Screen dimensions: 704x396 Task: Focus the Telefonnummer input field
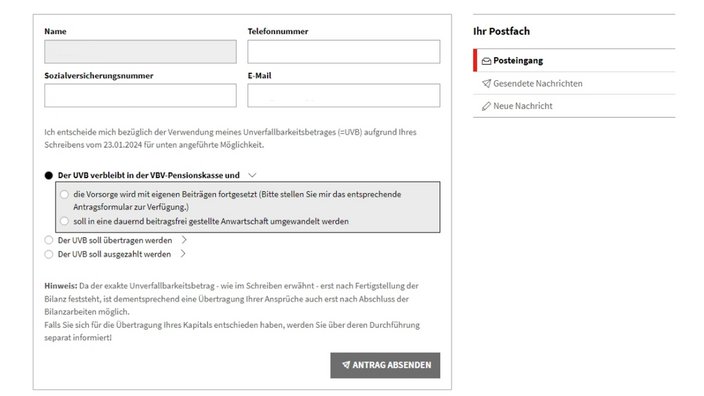click(x=343, y=52)
